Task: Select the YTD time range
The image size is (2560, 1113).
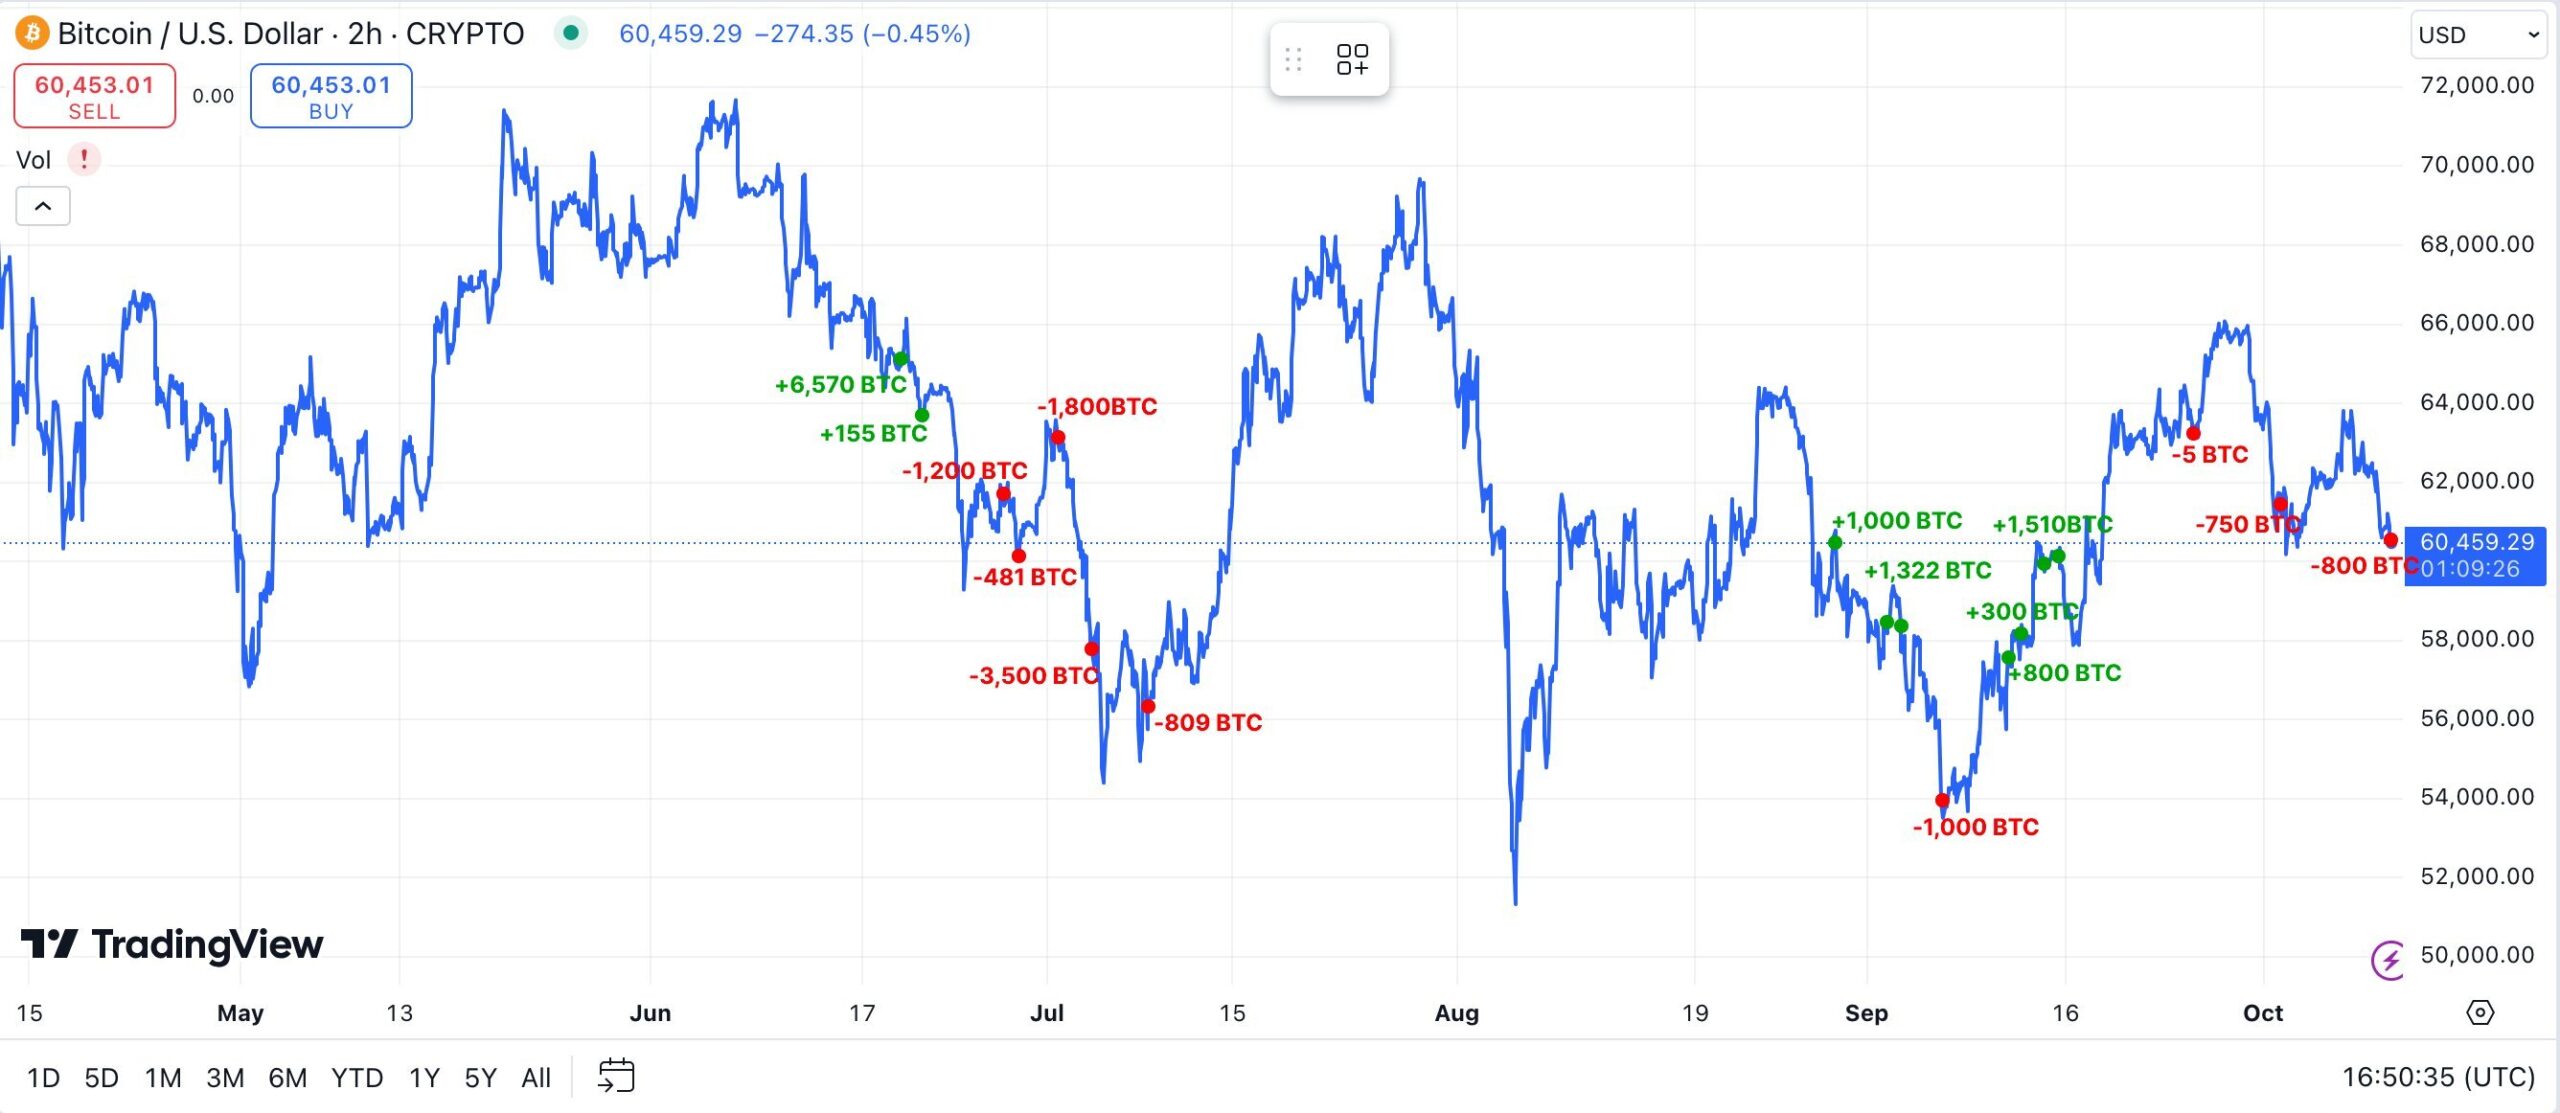Action: click(357, 1077)
